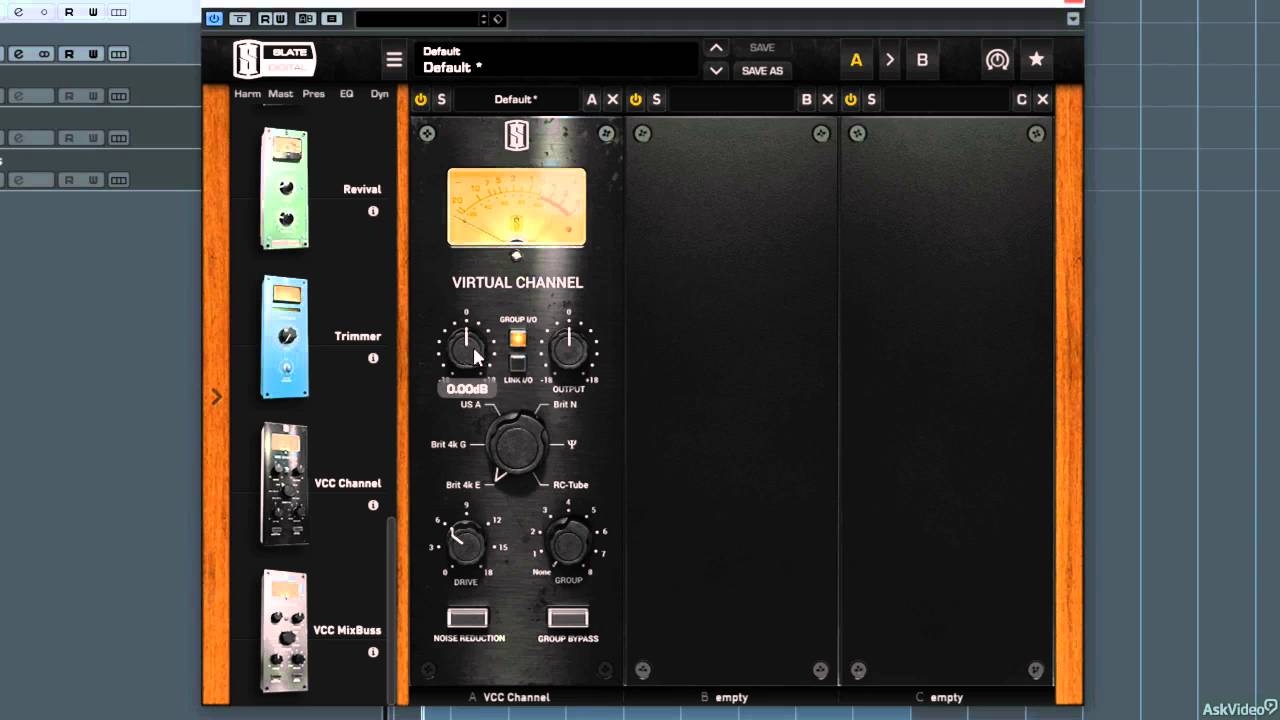Solo slot A with S button

click(x=442, y=99)
